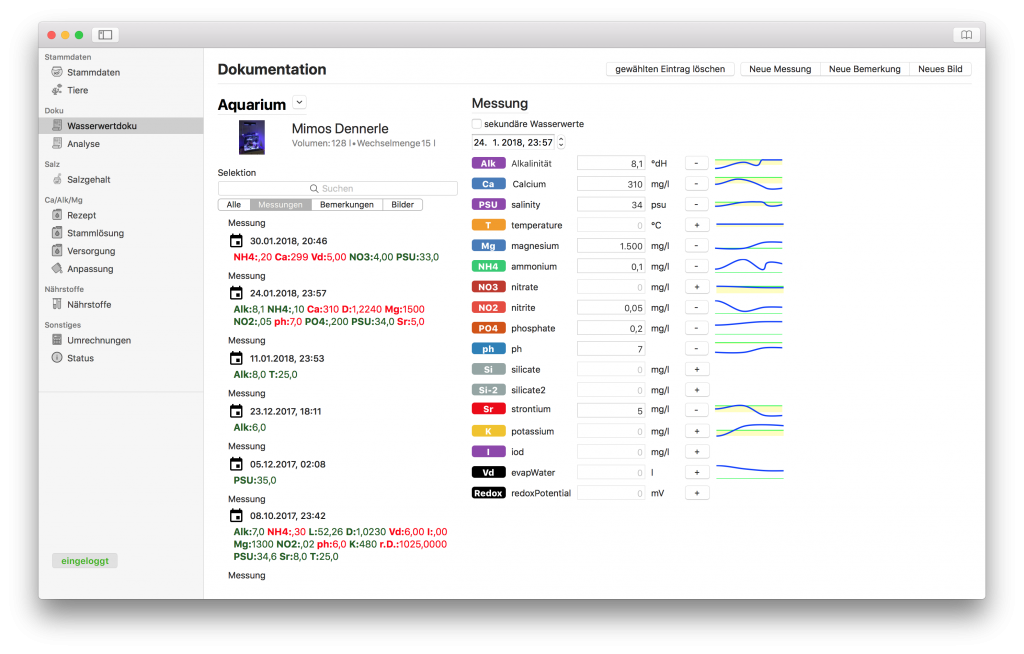Click the ammonium trend chart
The width and height of the screenshot is (1024, 654).
point(748,266)
